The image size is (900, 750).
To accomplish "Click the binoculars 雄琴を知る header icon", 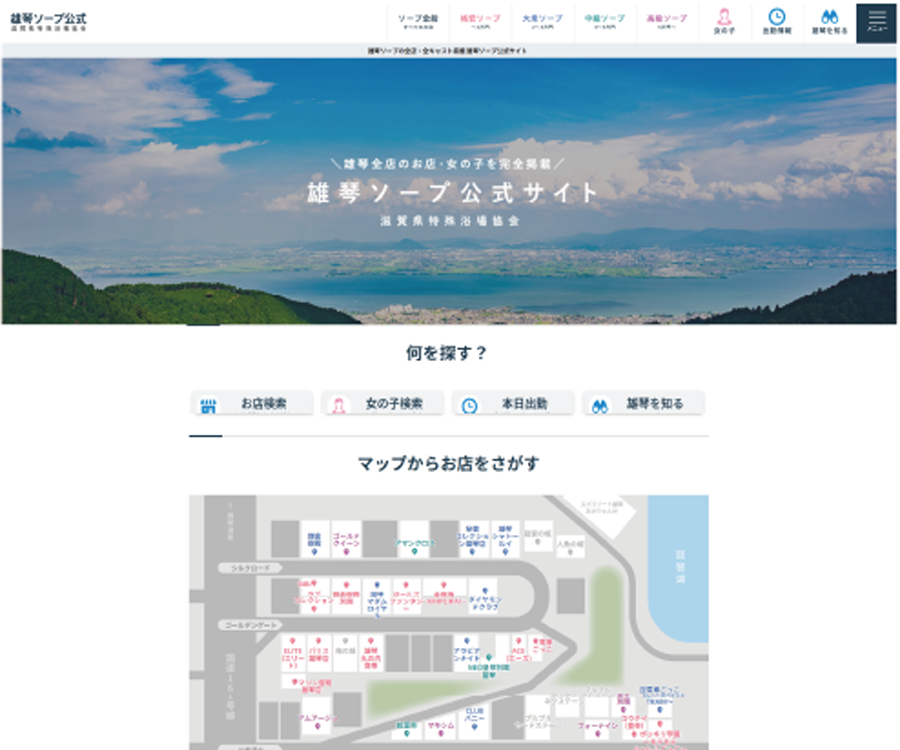I will point(829,17).
